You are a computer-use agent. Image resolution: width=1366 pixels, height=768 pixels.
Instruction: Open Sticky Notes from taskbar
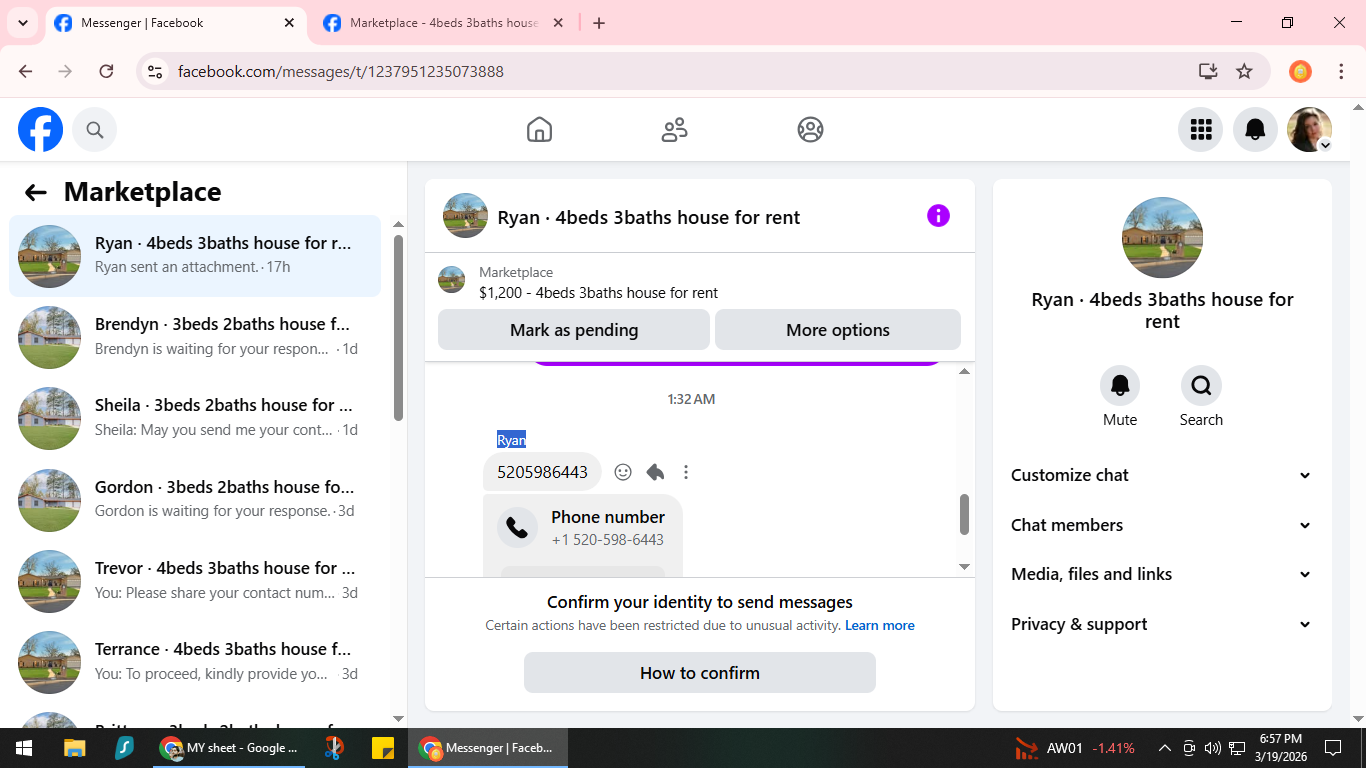[x=383, y=748]
